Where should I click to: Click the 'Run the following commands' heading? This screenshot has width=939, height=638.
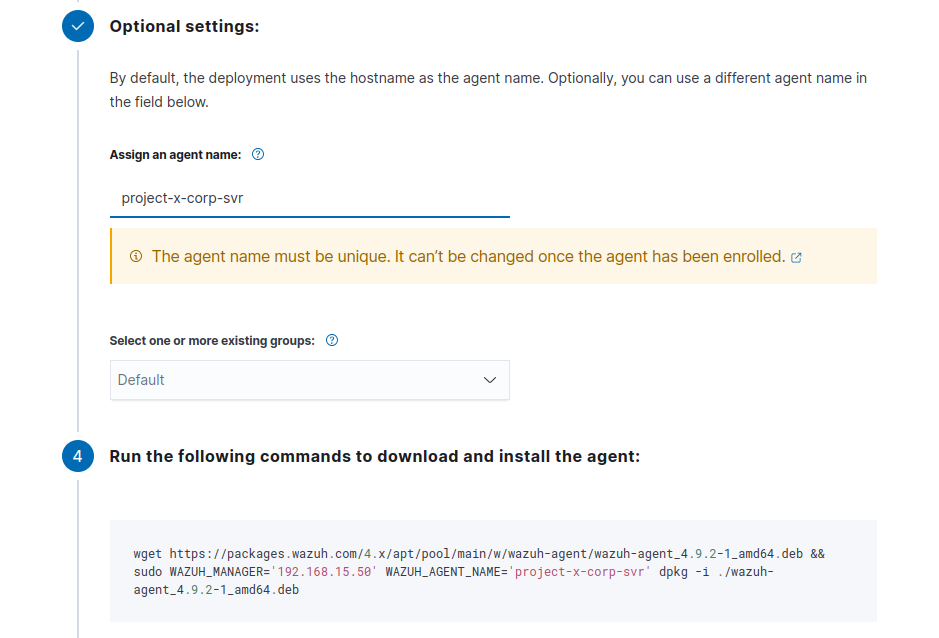(374, 457)
